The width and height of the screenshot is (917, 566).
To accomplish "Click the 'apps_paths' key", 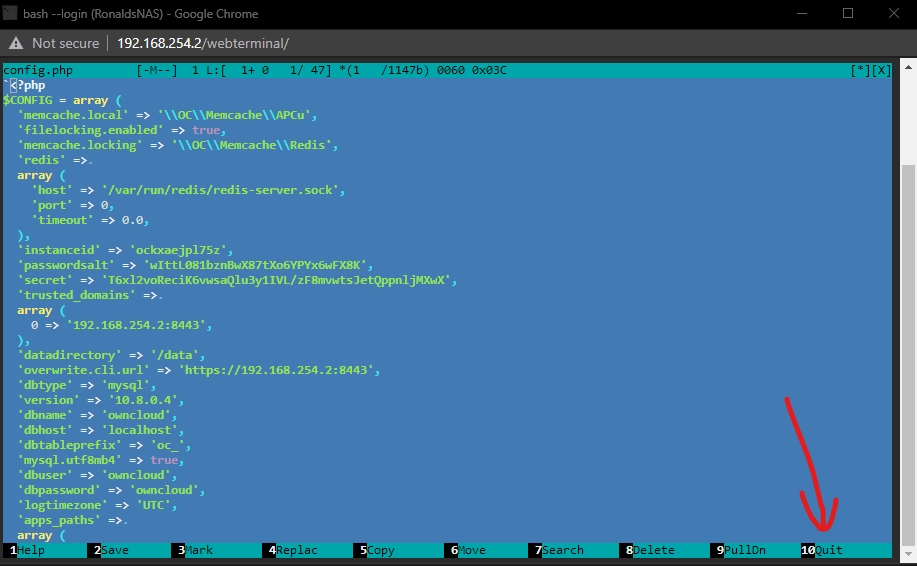I will 59,520.
